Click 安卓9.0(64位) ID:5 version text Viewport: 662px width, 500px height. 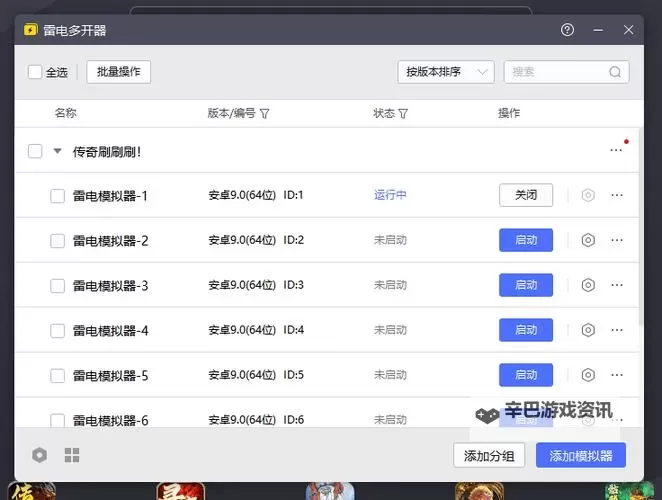(x=256, y=375)
